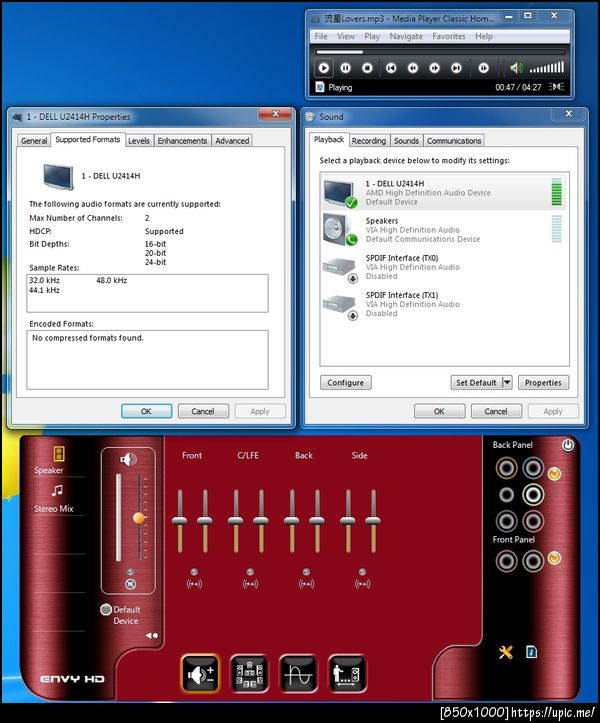Click the frame step button in Media Player
This screenshot has width=600, height=723.
pyautogui.click(x=483, y=68)
